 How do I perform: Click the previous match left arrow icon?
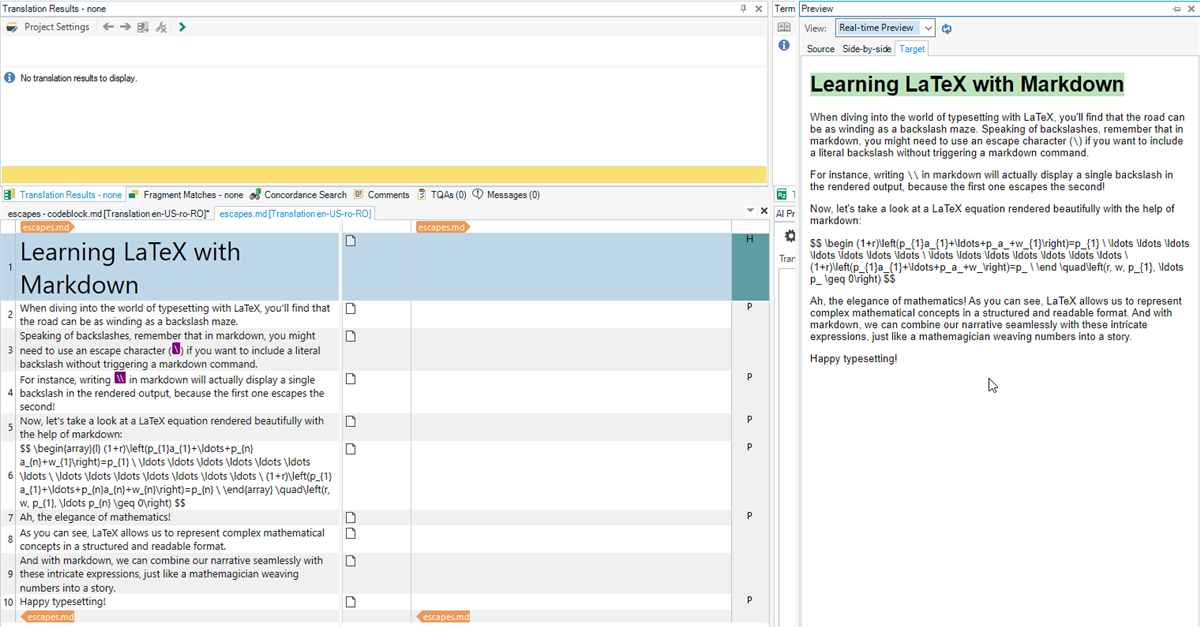pos(108,27)
